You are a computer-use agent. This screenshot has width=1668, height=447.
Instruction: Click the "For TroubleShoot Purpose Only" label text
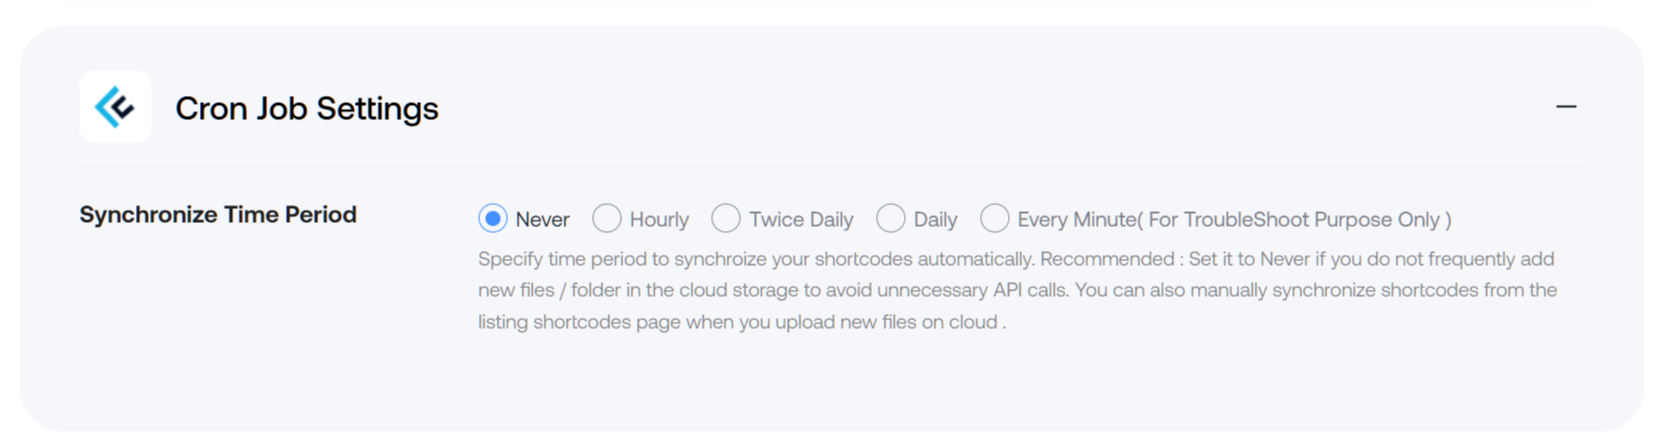1294,220
